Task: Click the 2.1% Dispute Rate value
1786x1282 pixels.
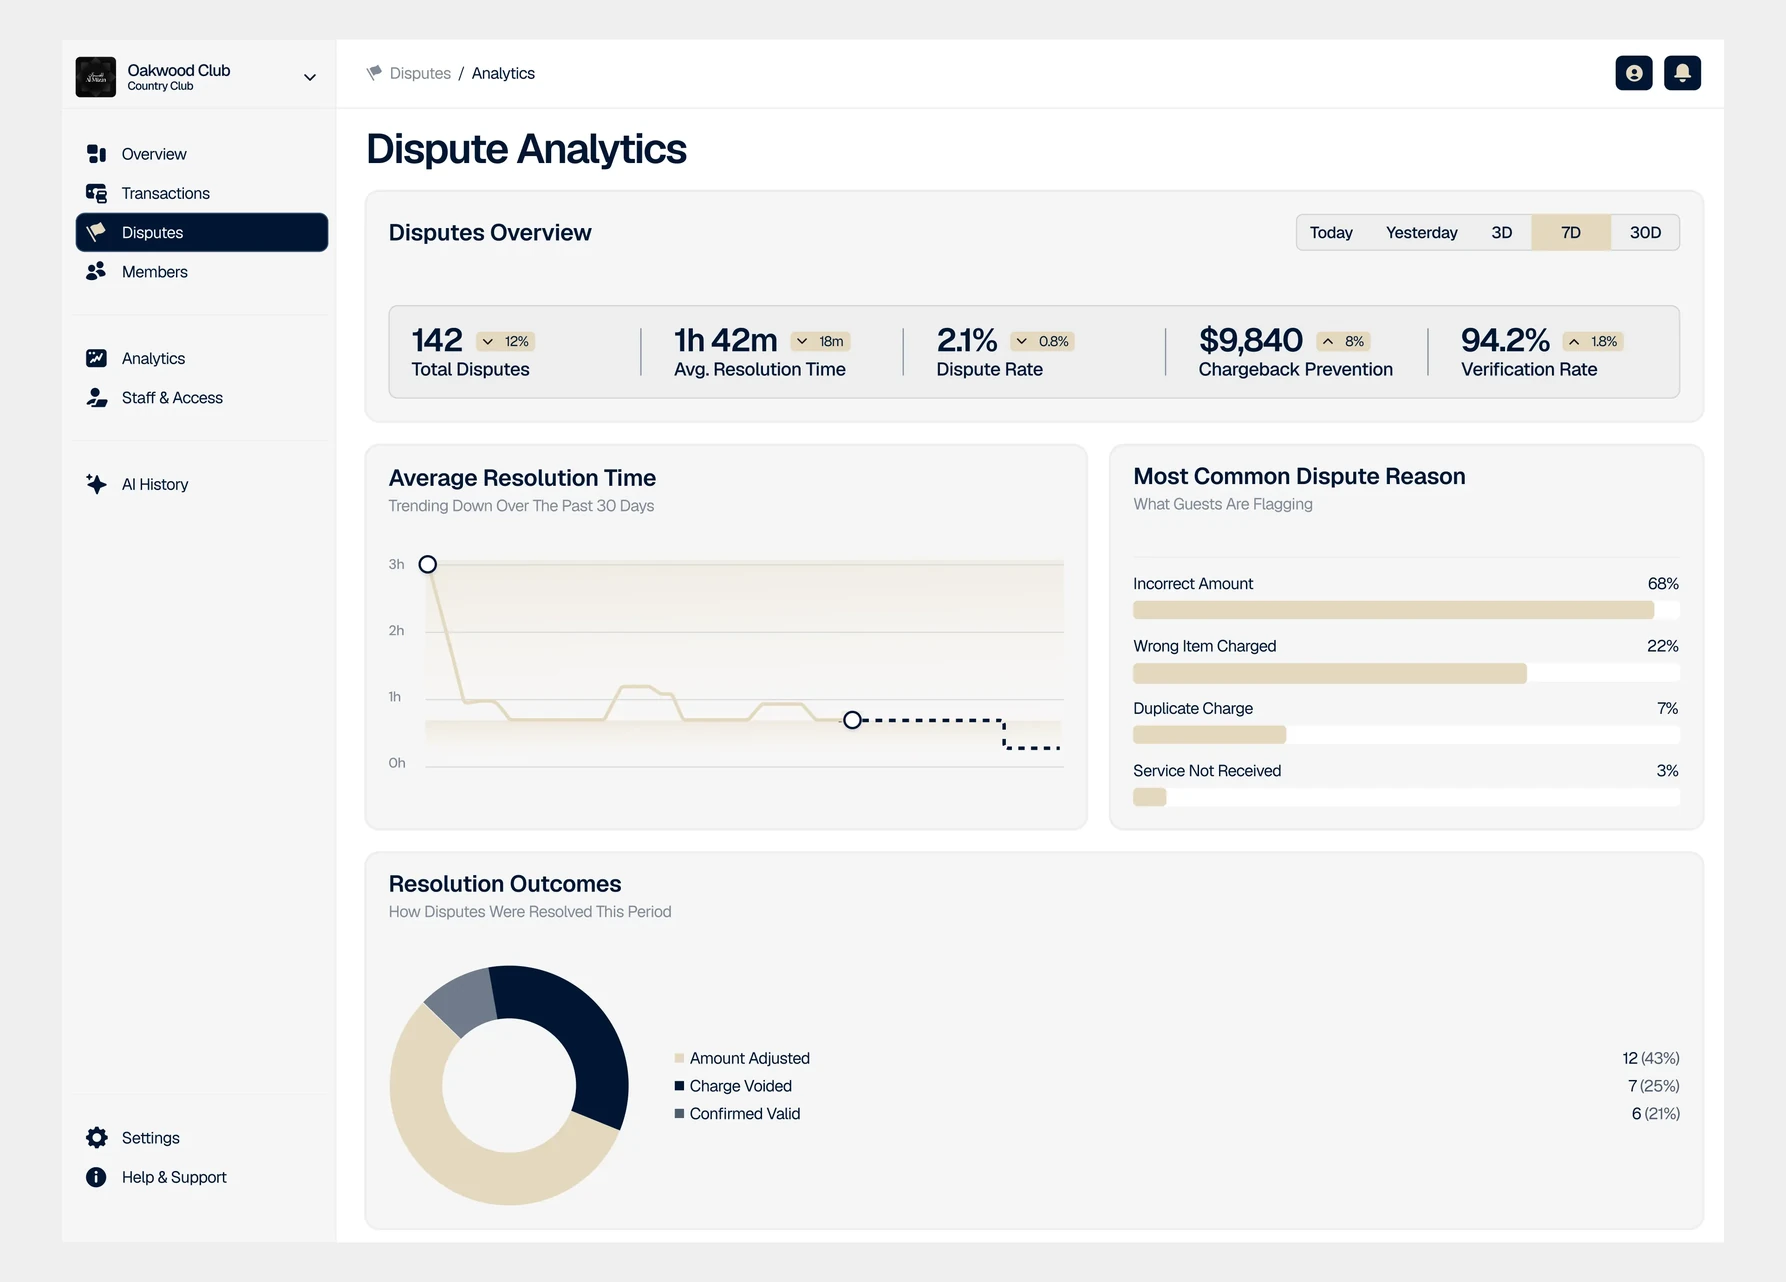Action: click(x=967, y=340)
